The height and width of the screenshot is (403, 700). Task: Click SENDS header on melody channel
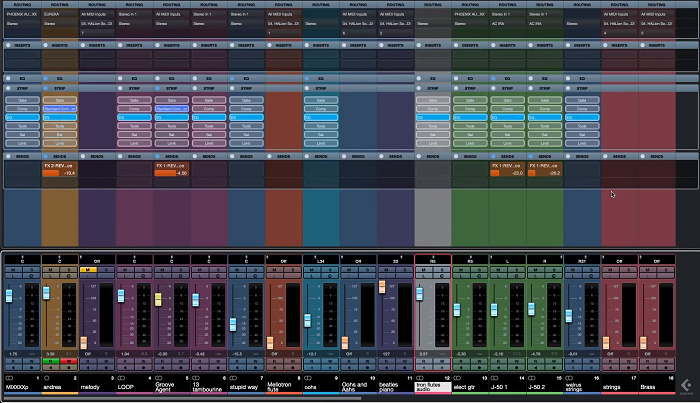97,156
